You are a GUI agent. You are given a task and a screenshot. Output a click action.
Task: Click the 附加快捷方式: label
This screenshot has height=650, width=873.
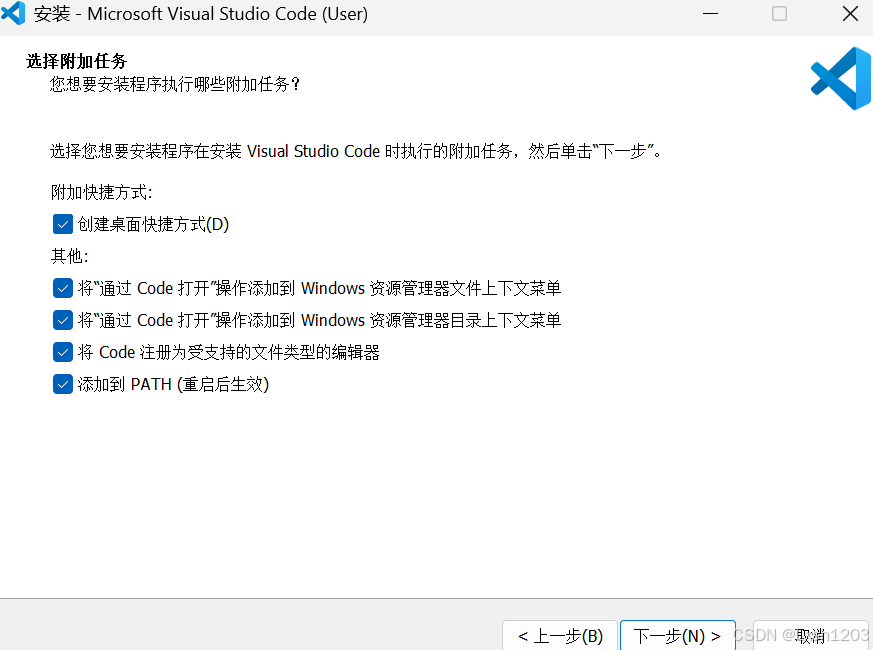(x=101, y=193)
